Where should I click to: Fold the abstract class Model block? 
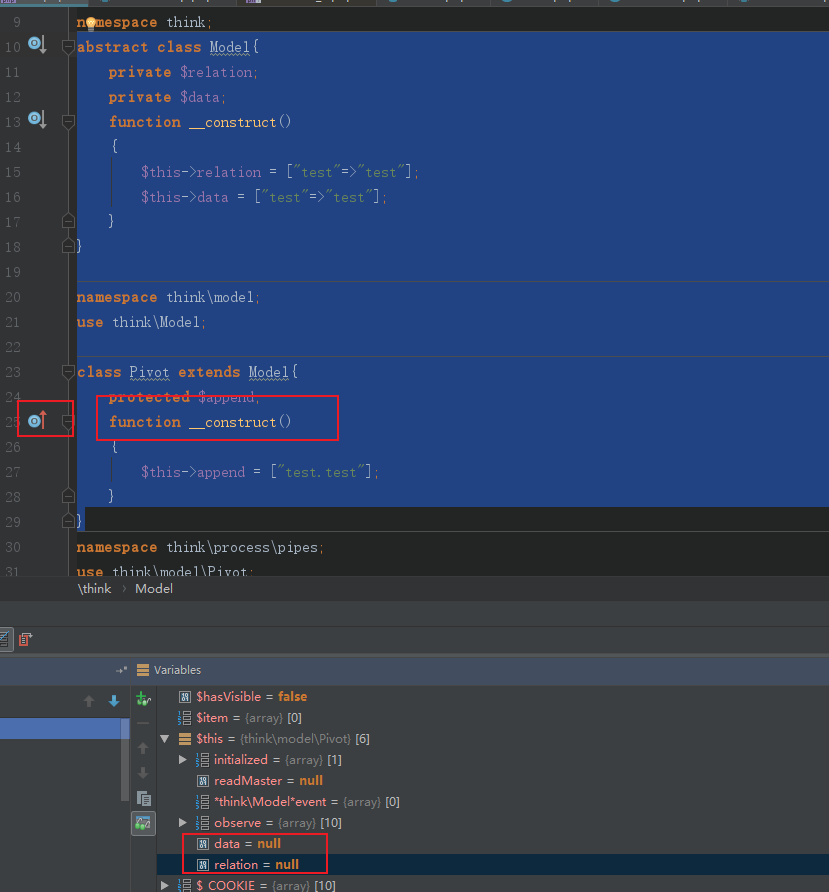coord(68,47)
